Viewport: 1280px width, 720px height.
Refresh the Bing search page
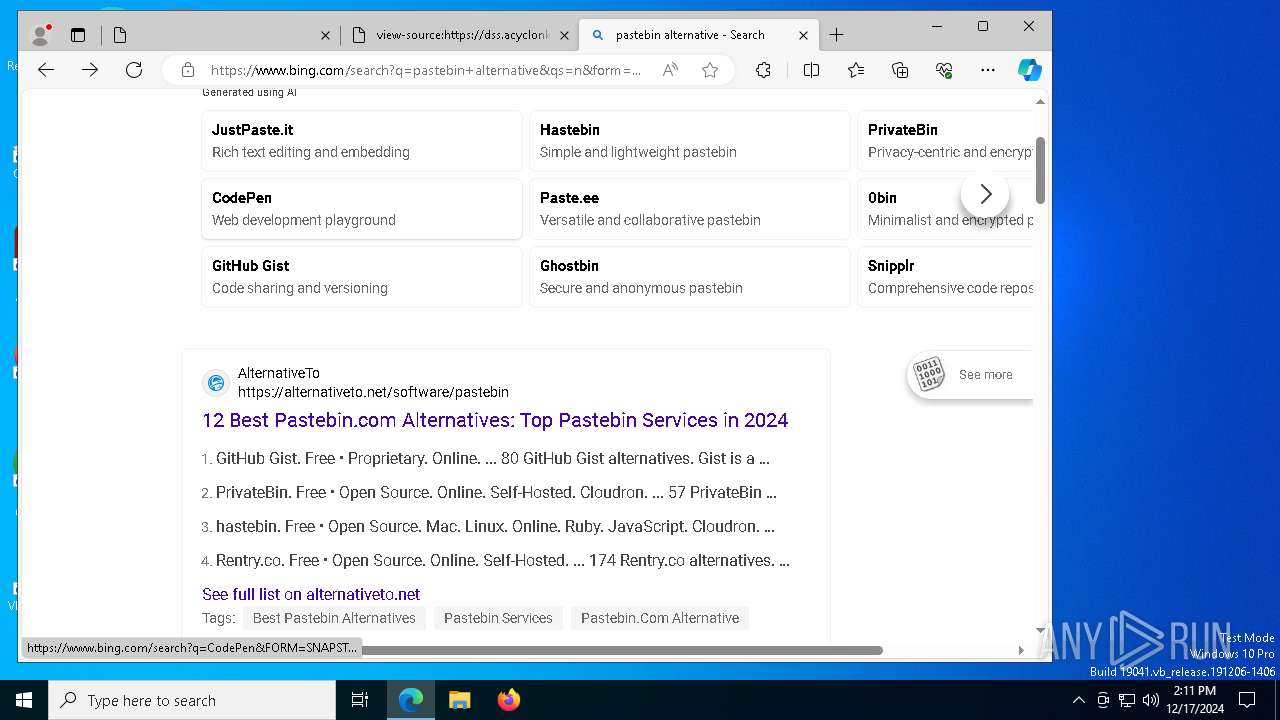click(x=134, y=70)
